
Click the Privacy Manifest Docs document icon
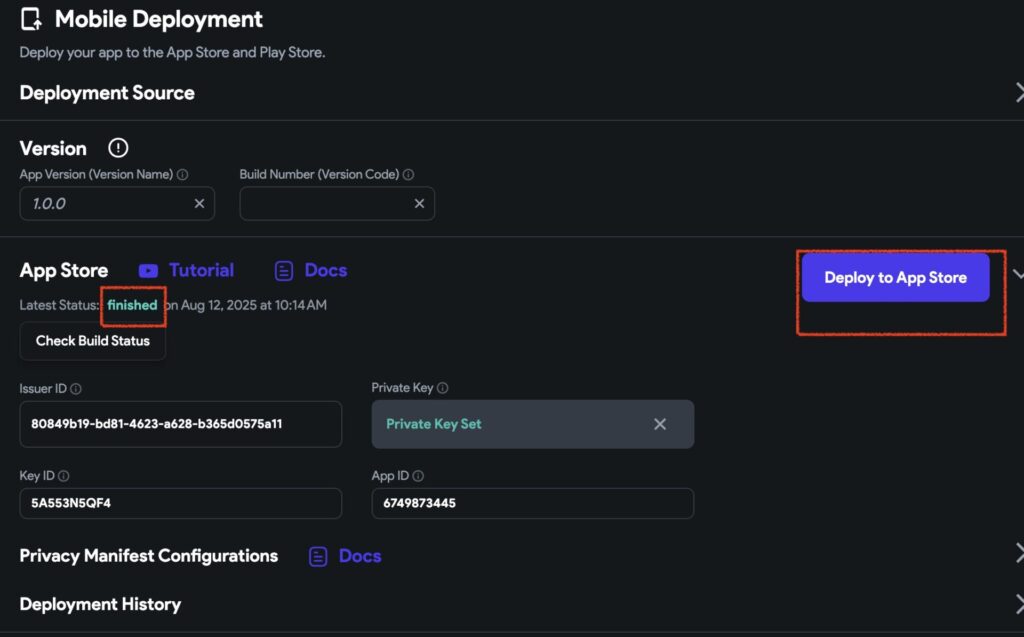pos(318,557)
